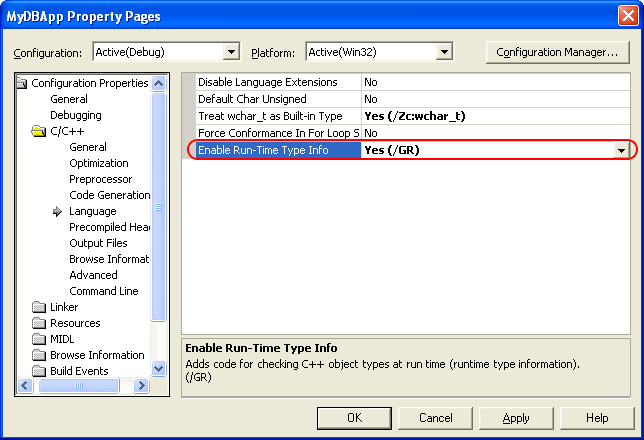Viewport: 644px width, 440px height.
Task: Select the Preprocessor tree item
Action: [x=100, y=179]
